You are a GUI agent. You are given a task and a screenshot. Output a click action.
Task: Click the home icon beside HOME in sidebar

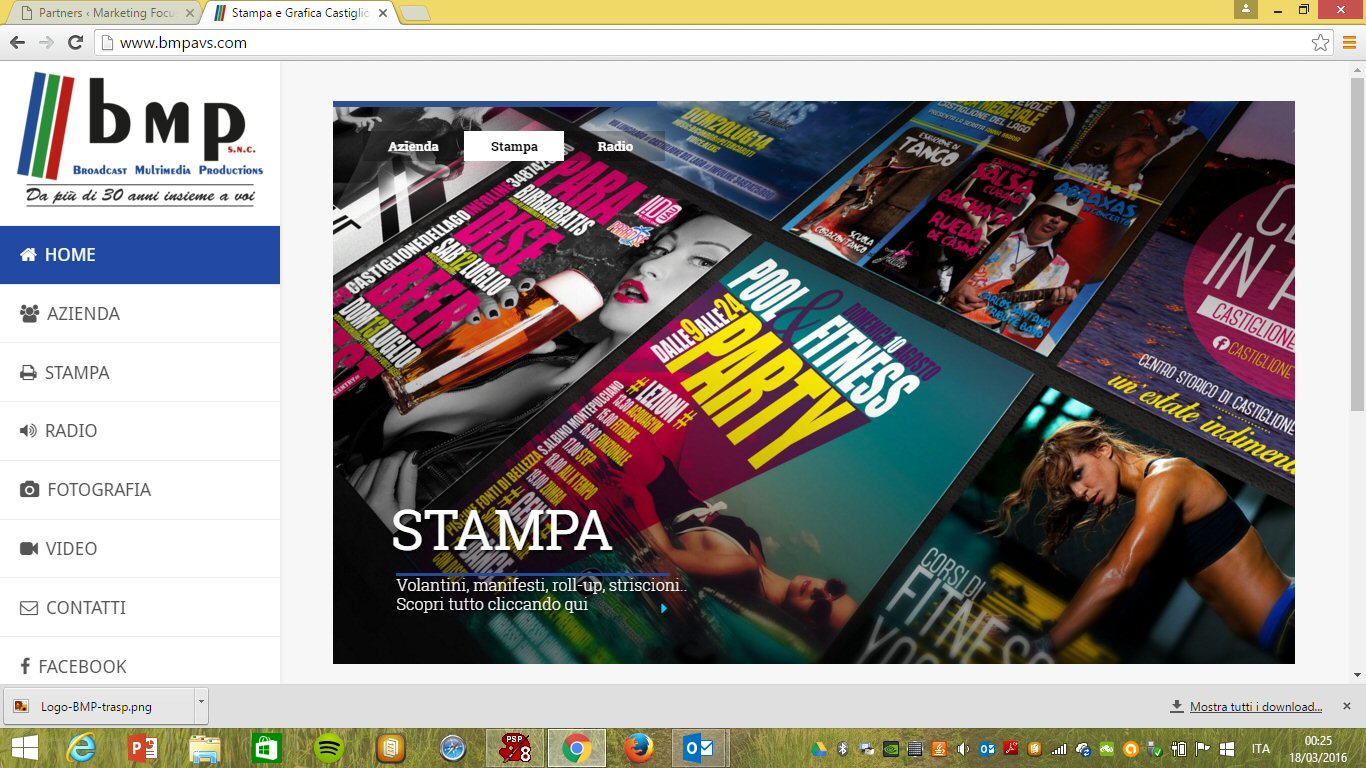pyautogui.click(x=28, y=255)
